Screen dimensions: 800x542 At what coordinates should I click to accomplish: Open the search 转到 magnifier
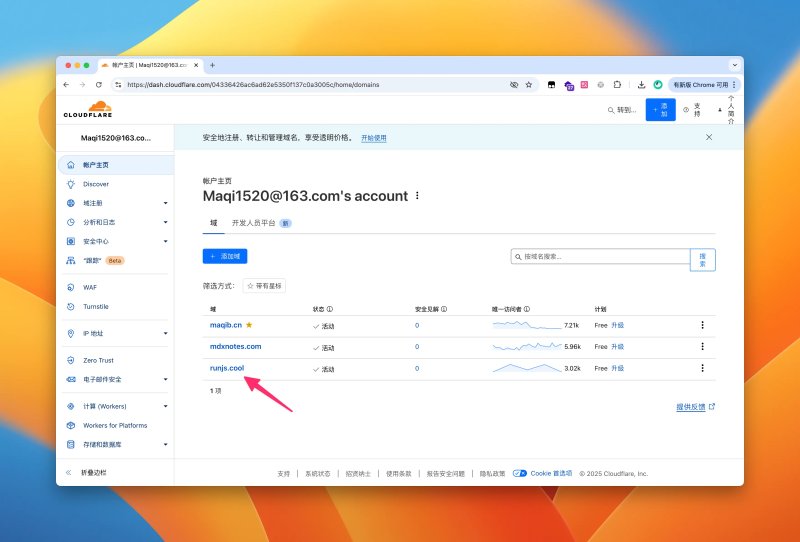pyautogui.click(x=610, y=110)
